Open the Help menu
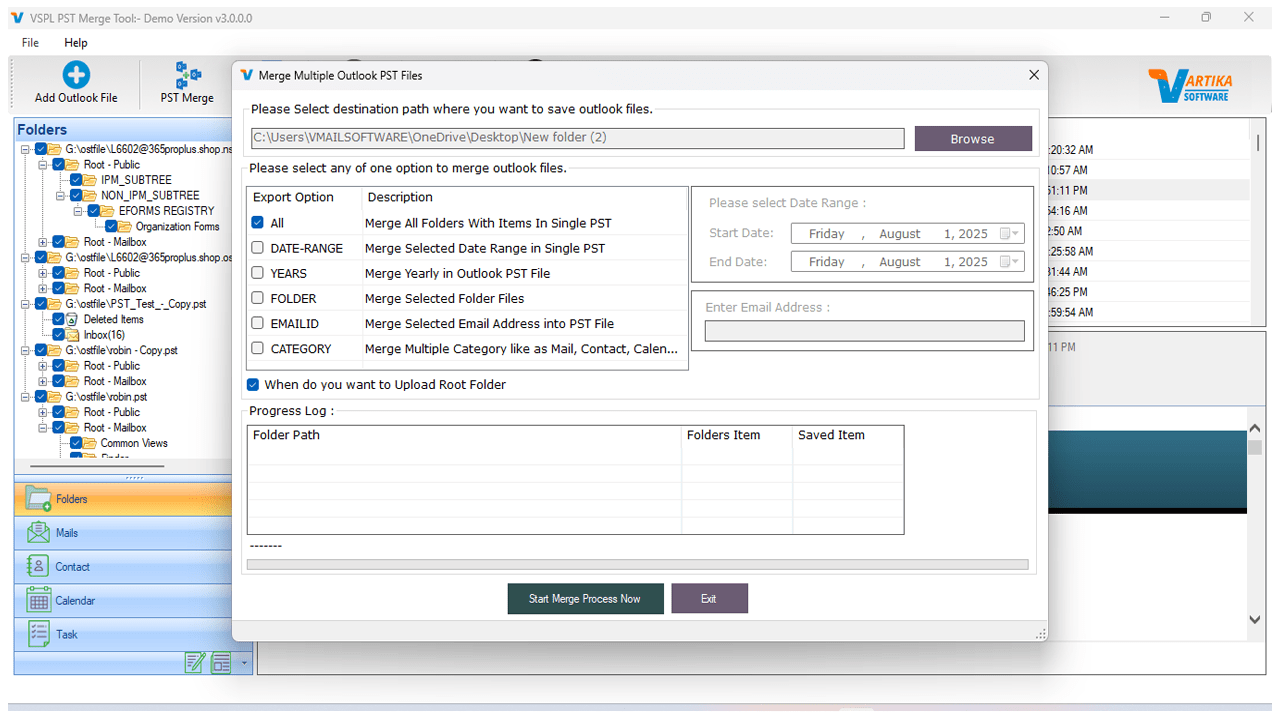 click(75, 43)
